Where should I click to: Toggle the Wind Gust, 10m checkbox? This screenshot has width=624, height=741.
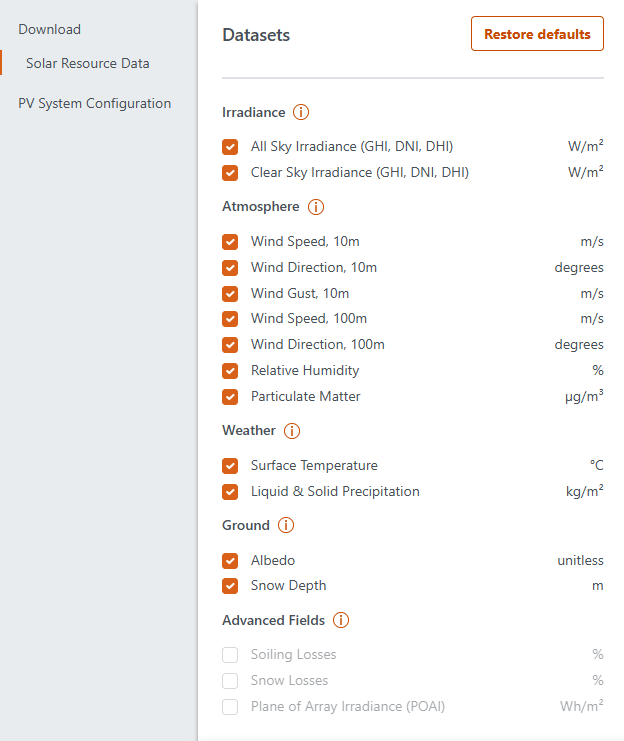tap(230, 294)
